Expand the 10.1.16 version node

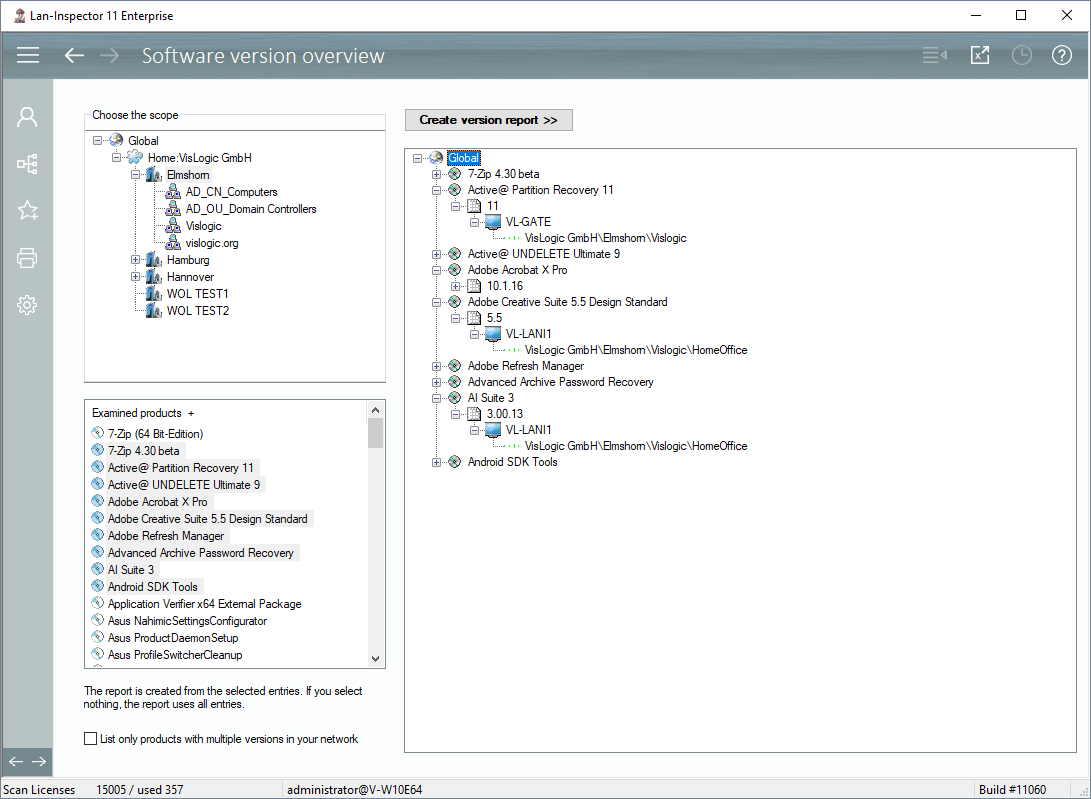click(456, 286)
